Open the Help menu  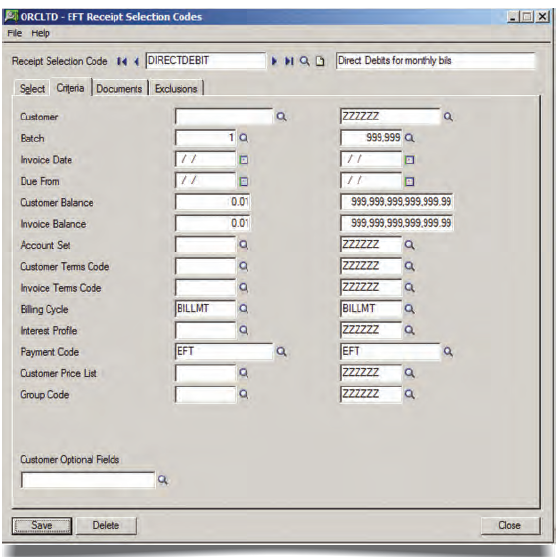click(x=40, y=33)
